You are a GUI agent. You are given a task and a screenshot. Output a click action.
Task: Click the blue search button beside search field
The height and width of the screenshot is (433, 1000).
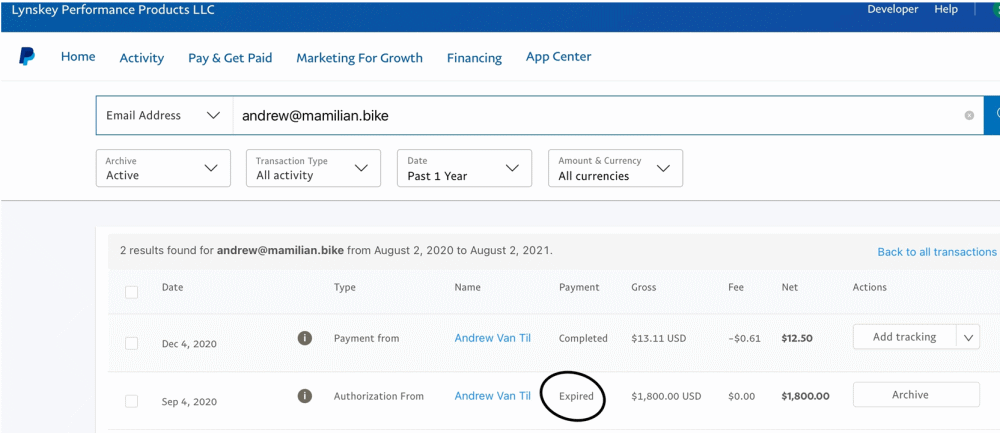coord(992,115)
